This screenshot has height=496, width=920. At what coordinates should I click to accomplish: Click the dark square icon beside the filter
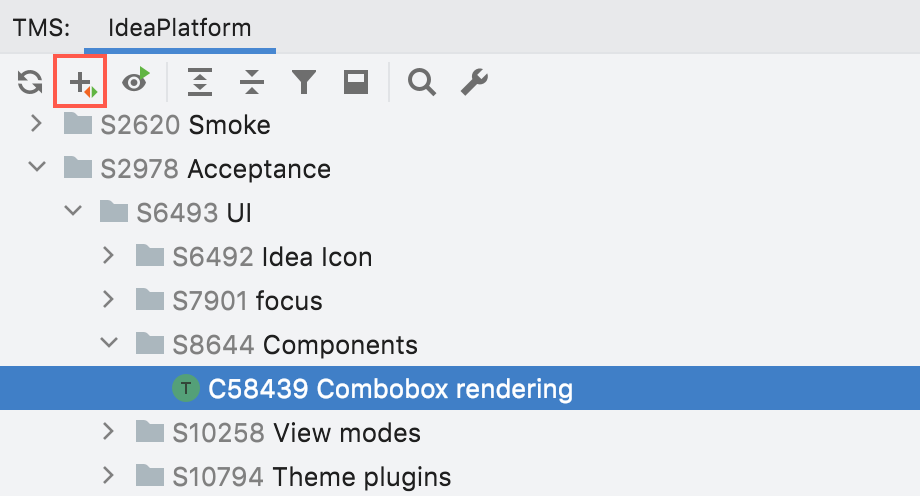(x=355, y=84)
